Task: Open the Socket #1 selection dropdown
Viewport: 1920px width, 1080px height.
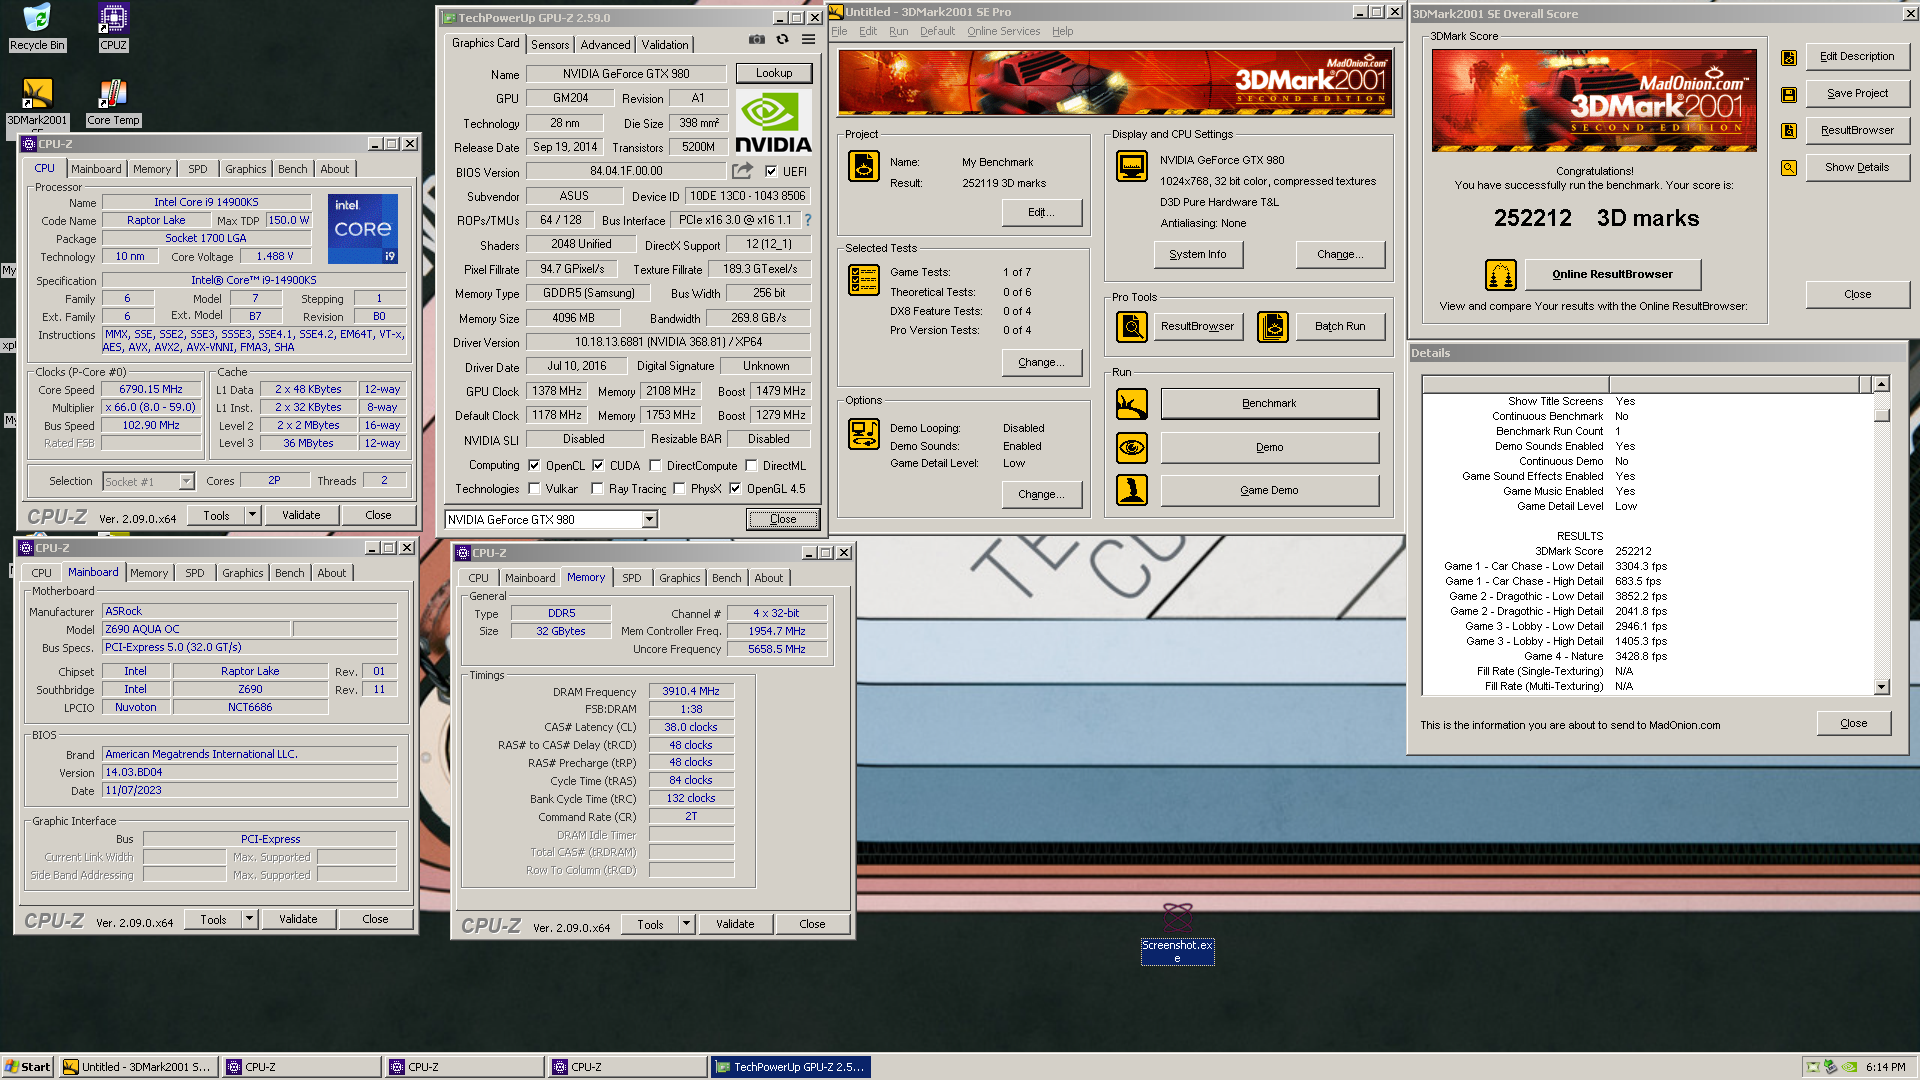Action: [186, 481]
